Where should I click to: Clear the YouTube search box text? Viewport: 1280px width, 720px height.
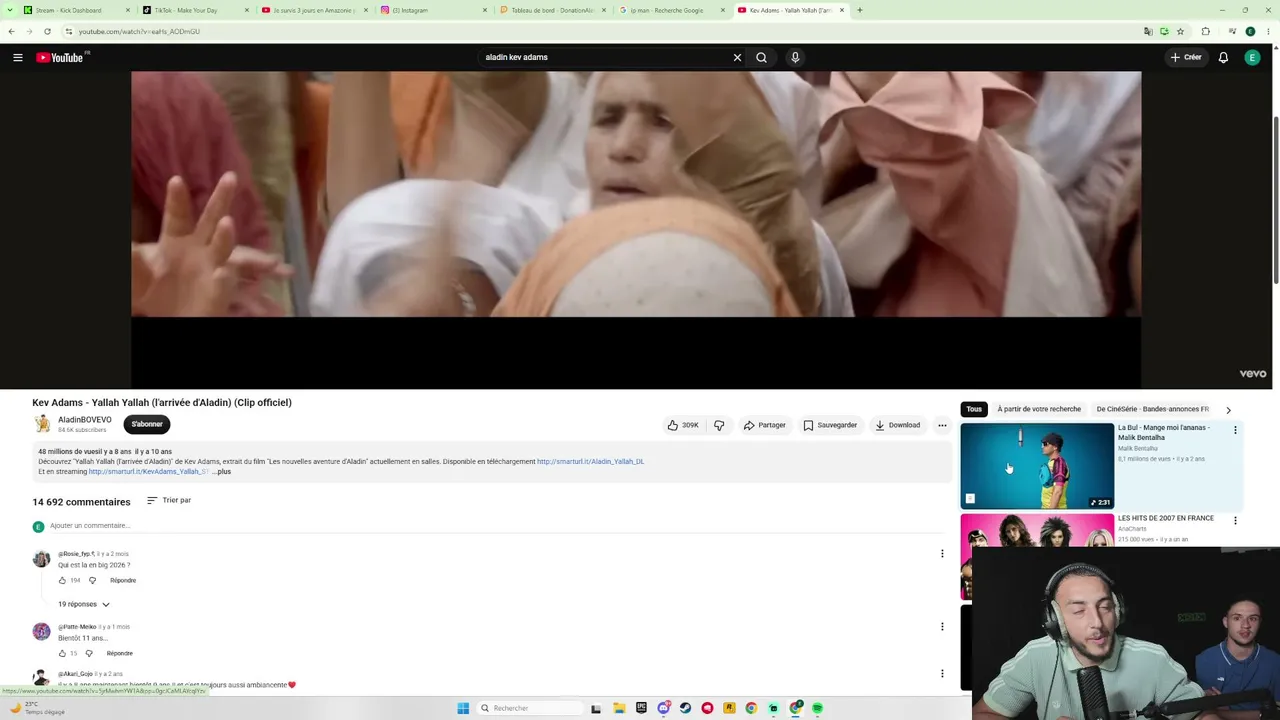pos(737,58)
